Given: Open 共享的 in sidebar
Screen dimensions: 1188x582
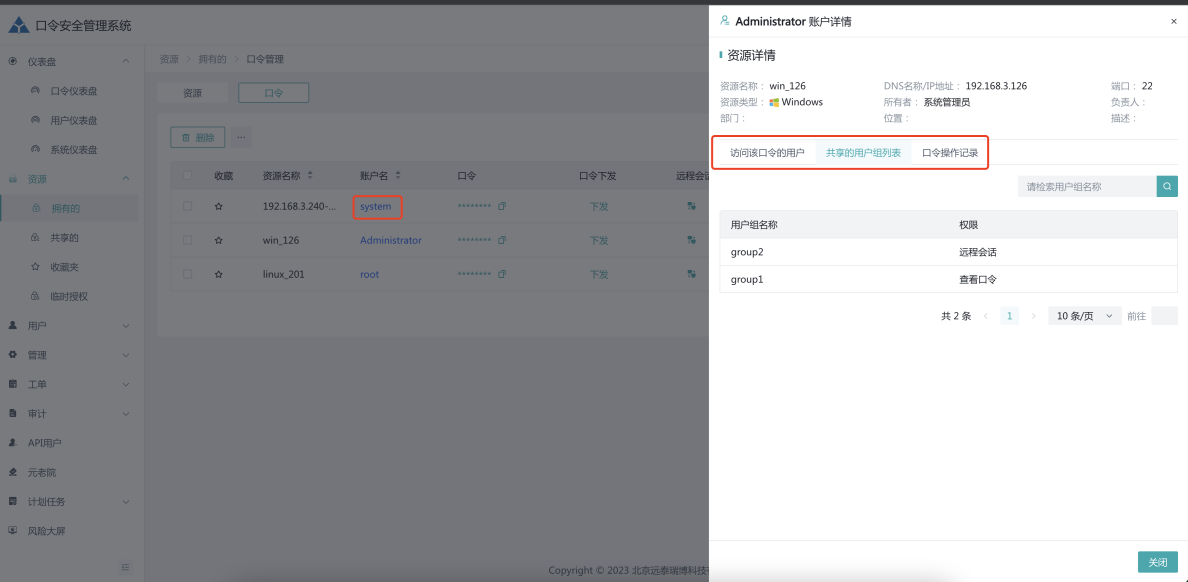Looking at the screenshot, I should [65, 238].
